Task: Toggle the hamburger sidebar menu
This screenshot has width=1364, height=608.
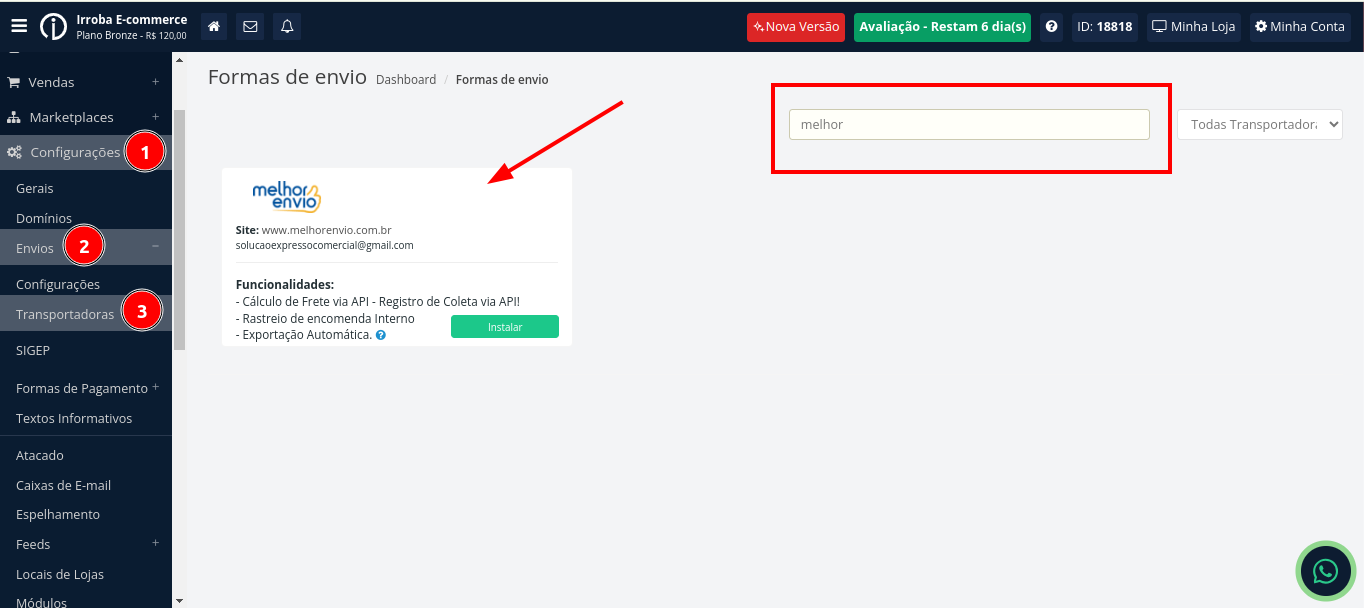Action: [19, 26]
